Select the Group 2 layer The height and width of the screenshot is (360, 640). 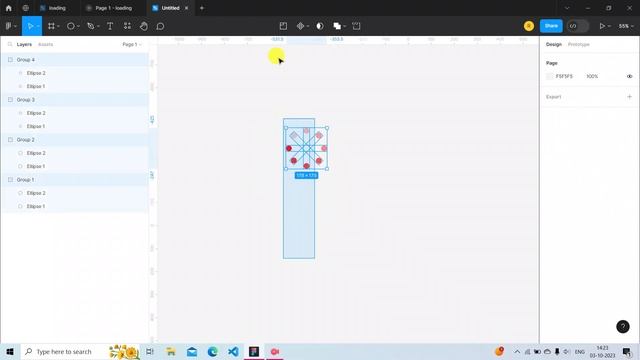point(74,140)
